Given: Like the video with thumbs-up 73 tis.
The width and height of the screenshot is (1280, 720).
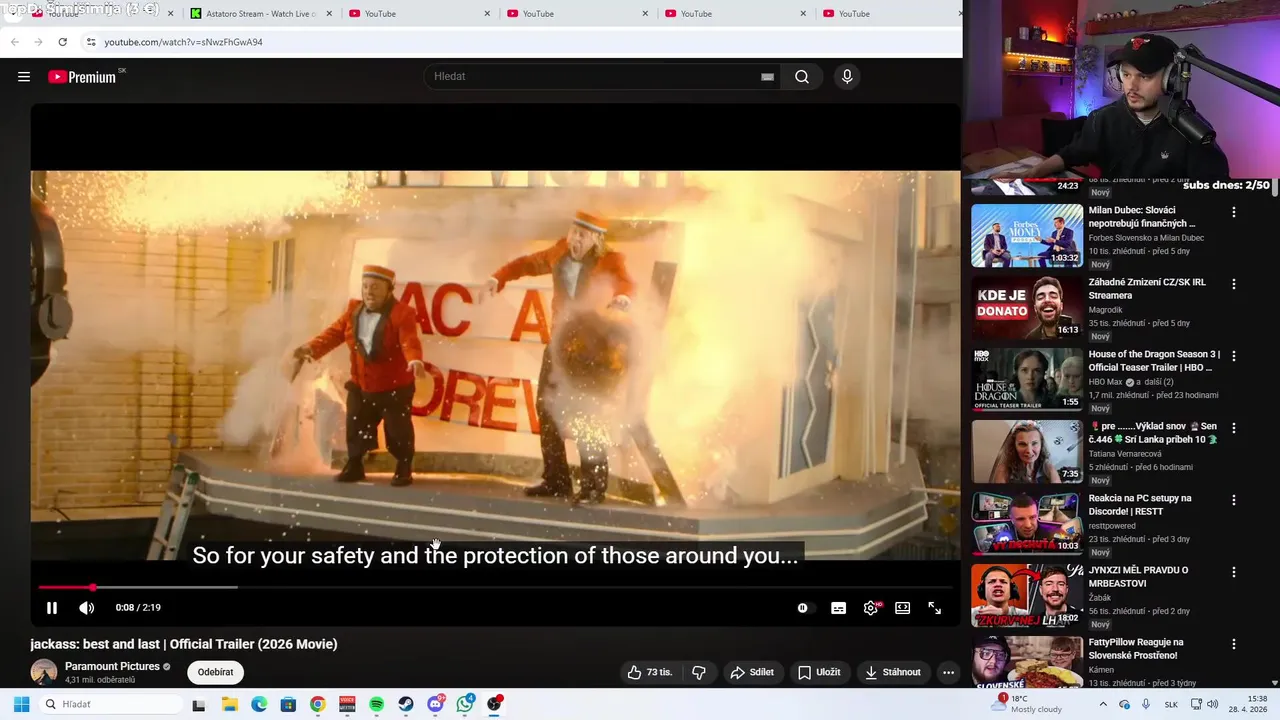Looking at the screenshot, I should click(x=650, y=672).
